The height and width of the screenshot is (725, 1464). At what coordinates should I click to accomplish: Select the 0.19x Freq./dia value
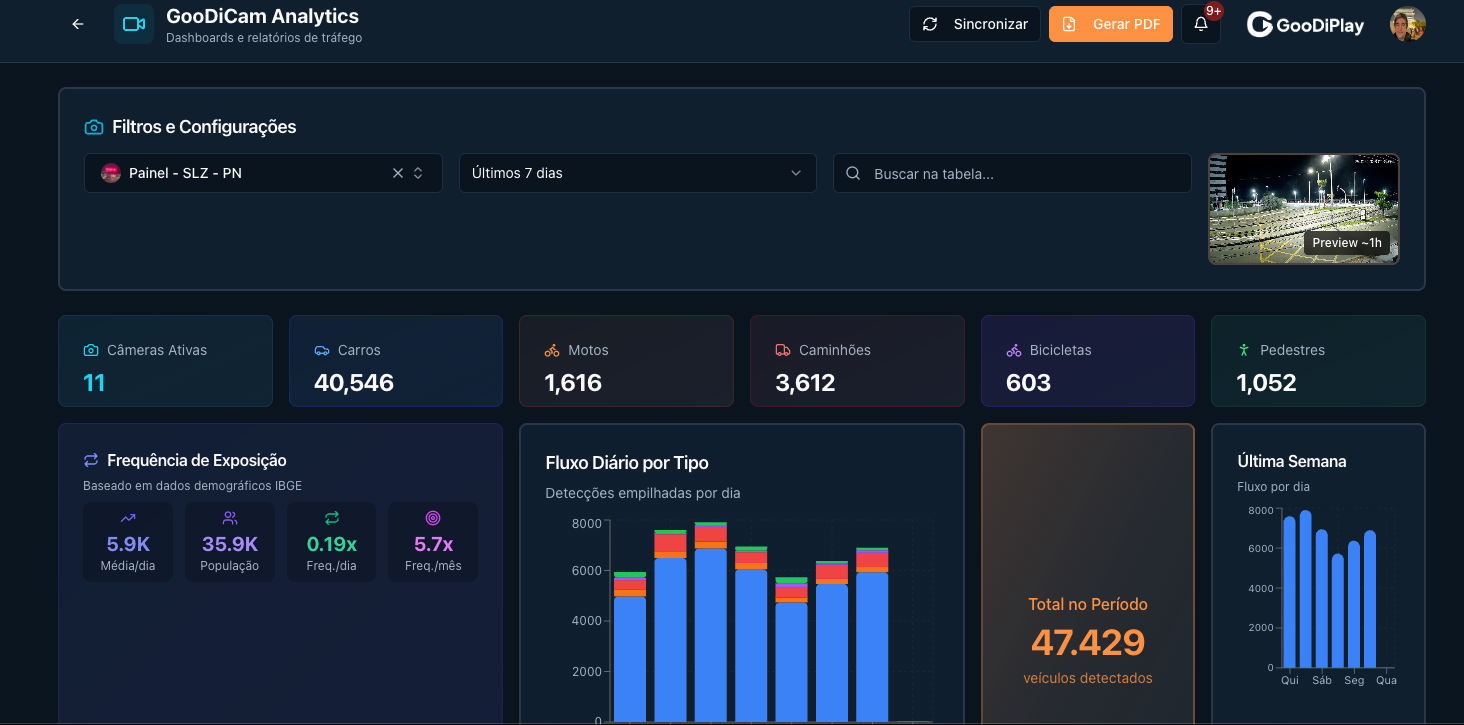332,545
